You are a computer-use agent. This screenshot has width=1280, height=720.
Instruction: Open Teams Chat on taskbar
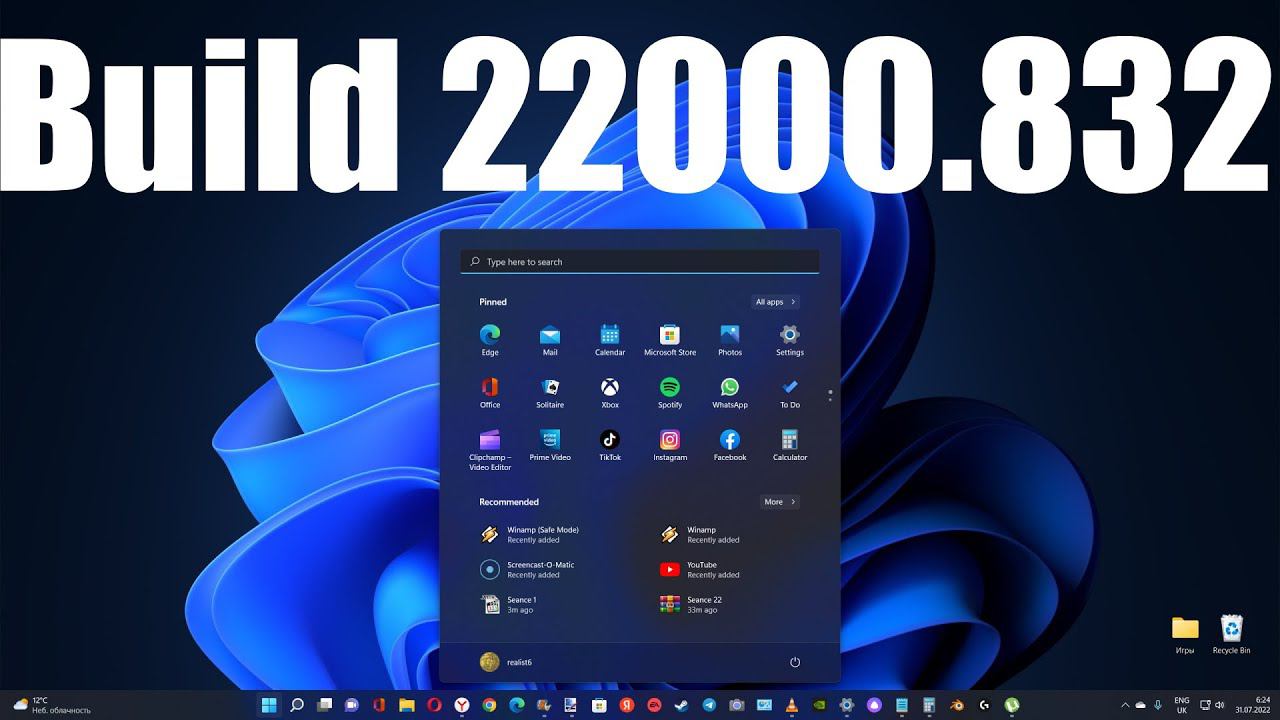click(x=351, y=705)
